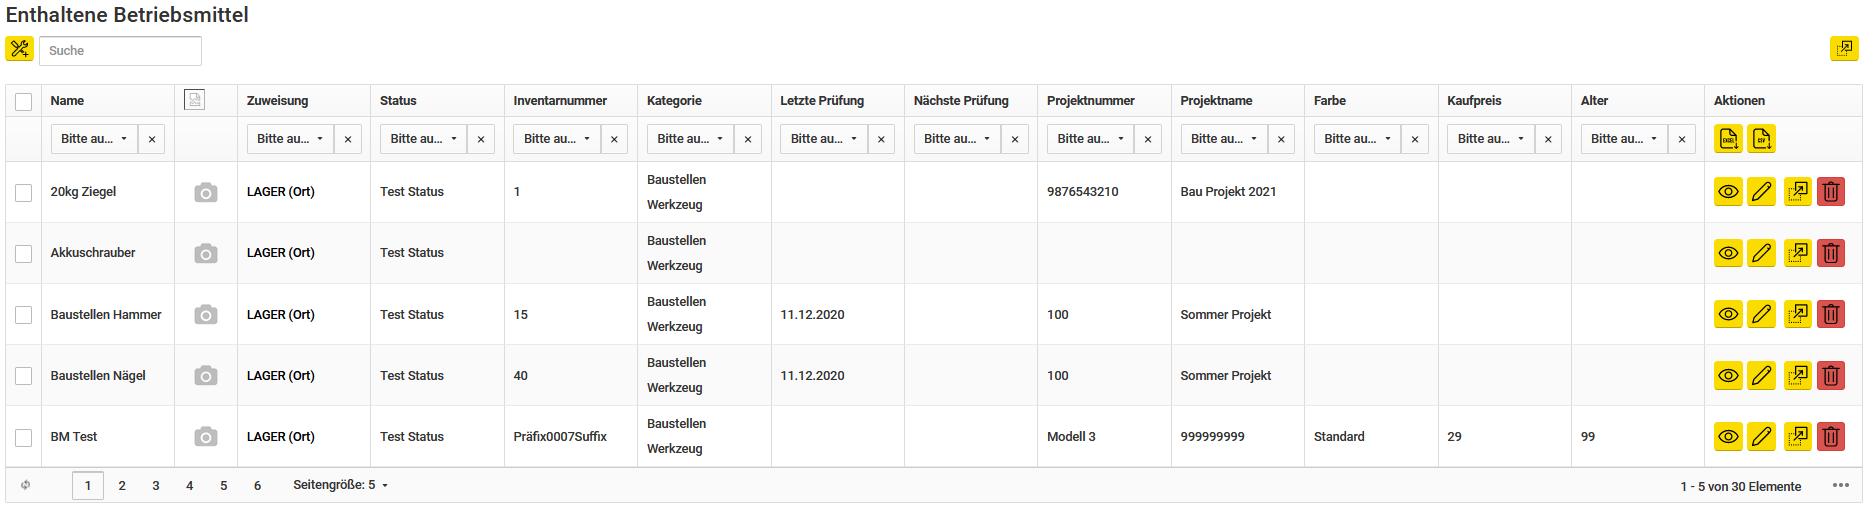This screenshot has width=1873, height=511.
Task: Clear the Status filter
Action: pyautogui.click(x=481, y=139)
